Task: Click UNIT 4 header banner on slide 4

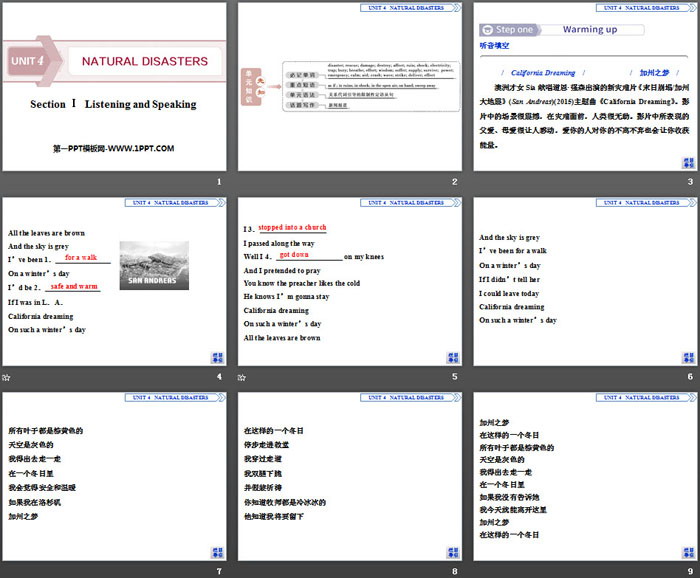Action: pos(175,203)
